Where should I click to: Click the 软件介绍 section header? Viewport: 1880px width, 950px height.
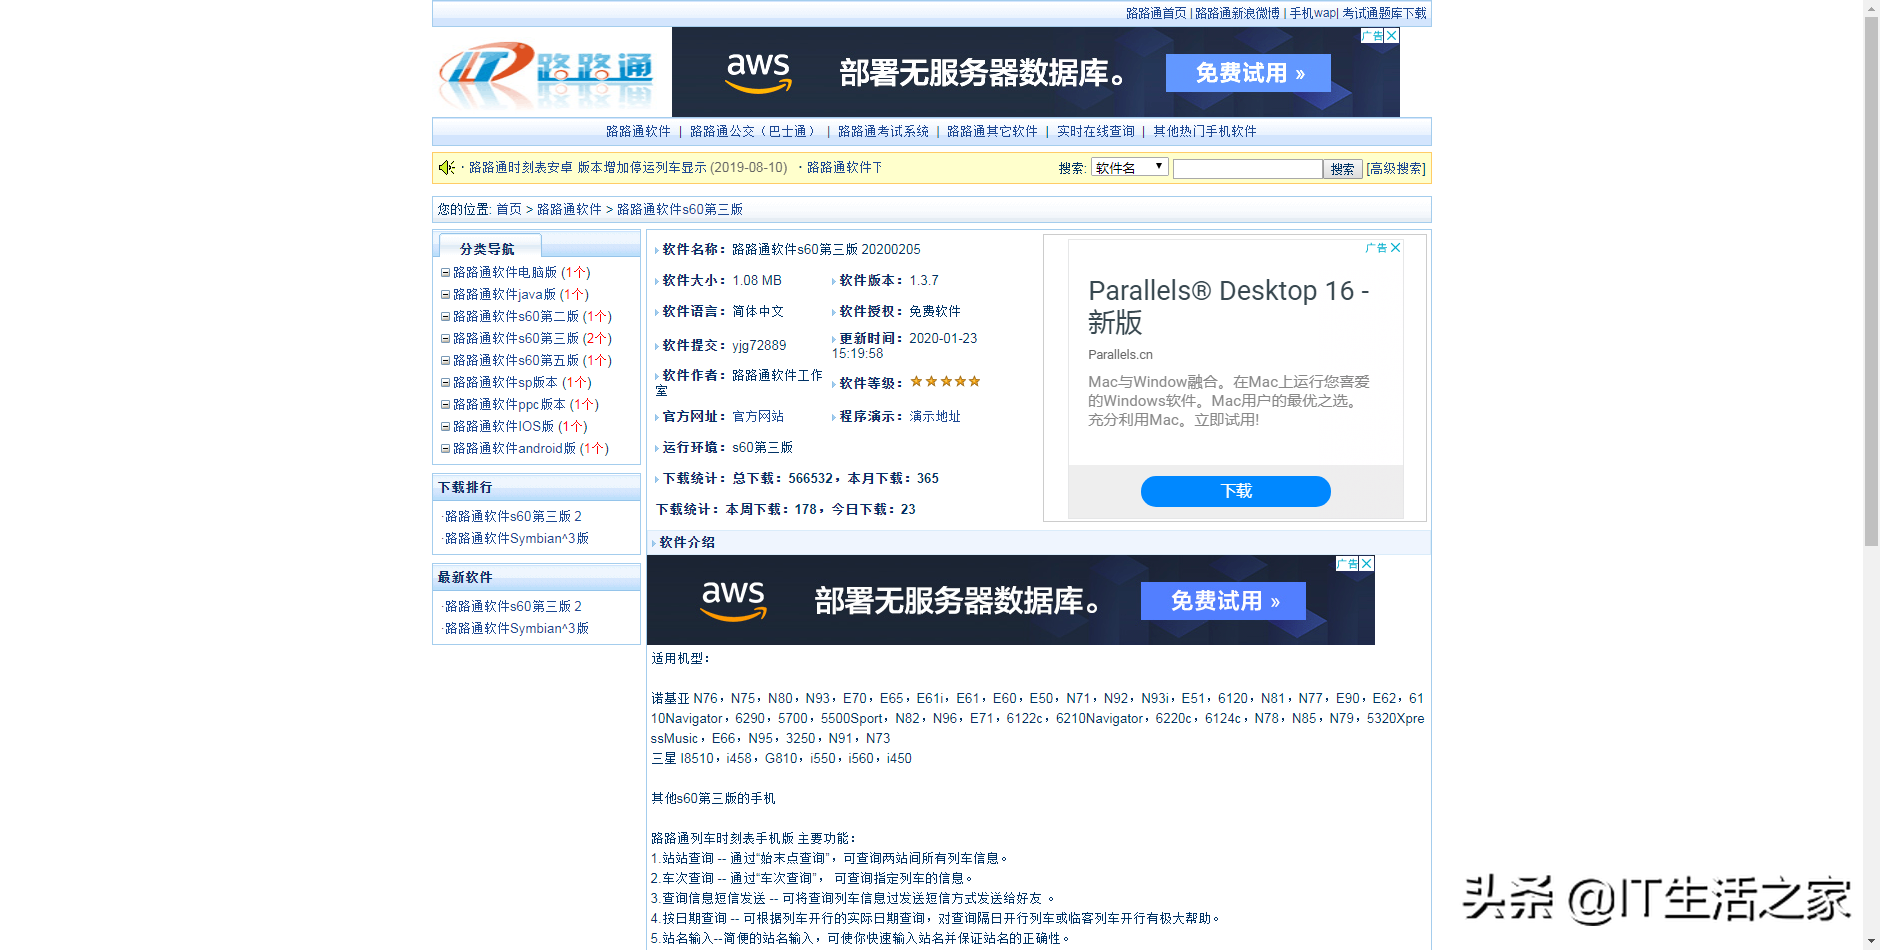pyautogui.click(x=687, y=542)
